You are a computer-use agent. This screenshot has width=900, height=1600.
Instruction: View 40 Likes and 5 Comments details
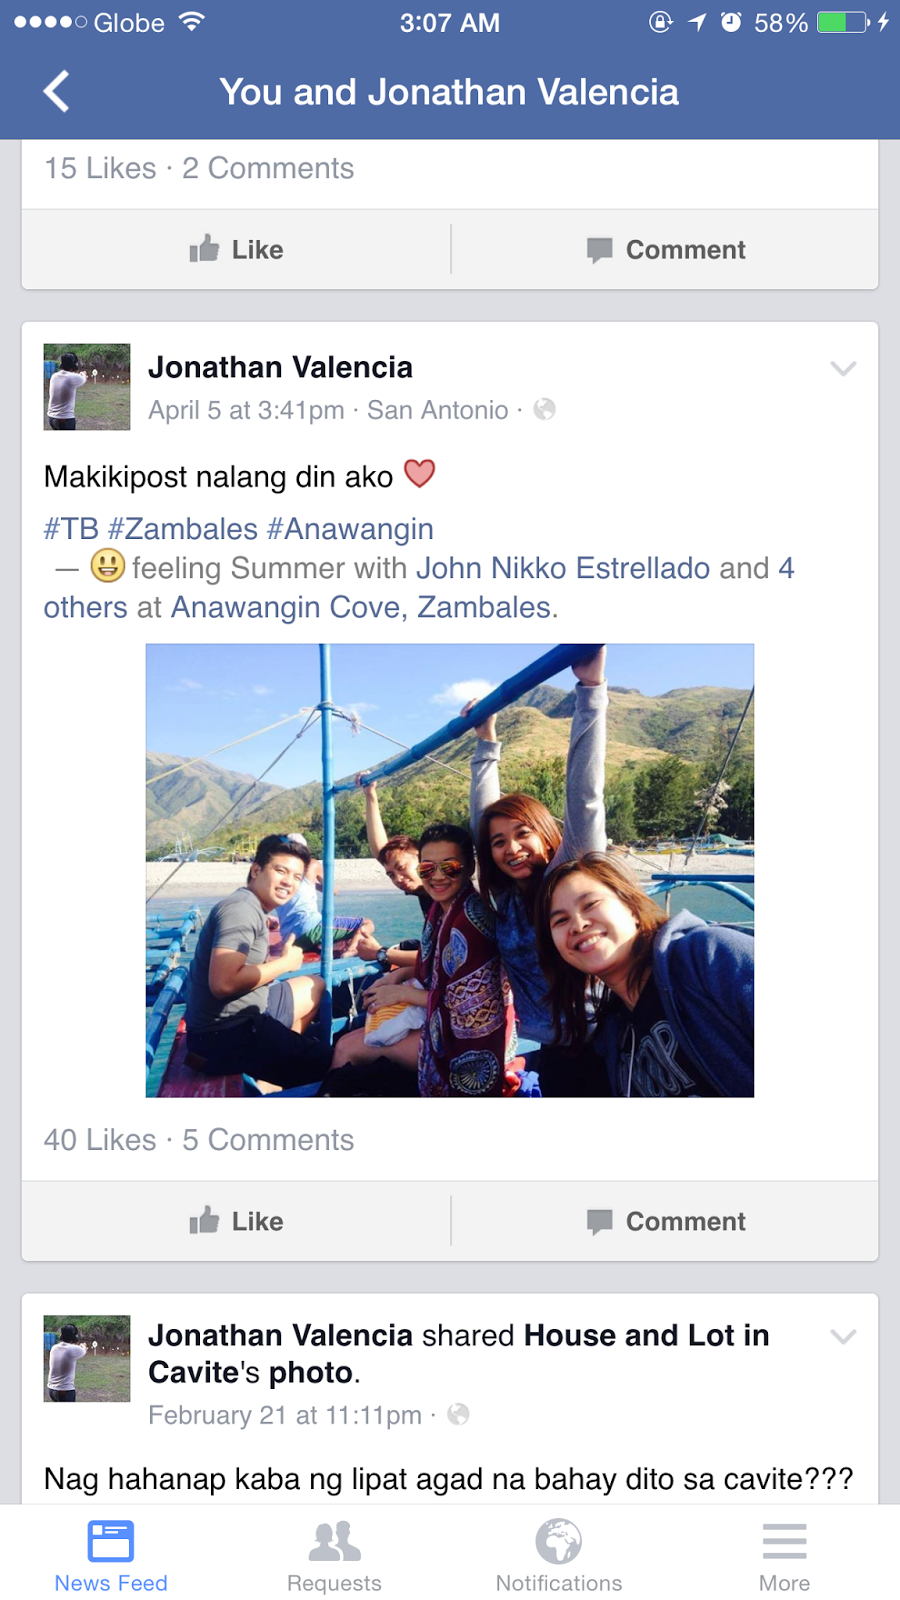[199, 1140]
